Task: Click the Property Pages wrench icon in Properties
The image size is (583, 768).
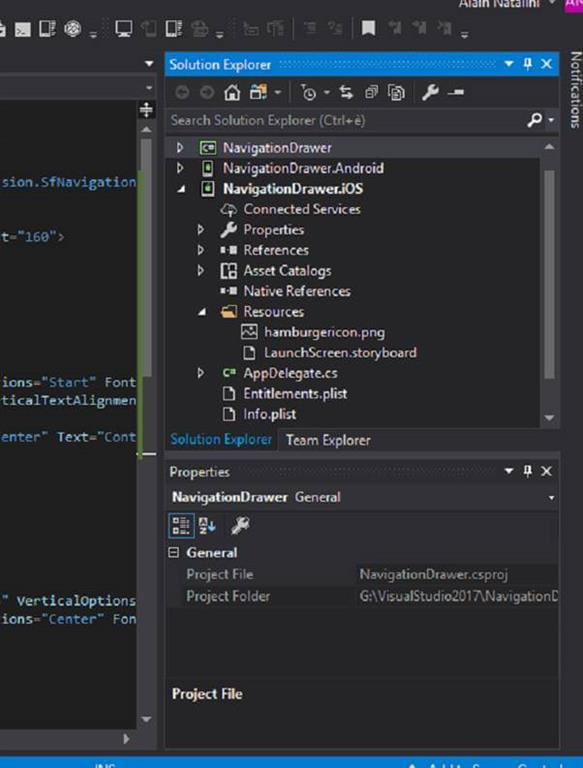Action: coord(240,526)
